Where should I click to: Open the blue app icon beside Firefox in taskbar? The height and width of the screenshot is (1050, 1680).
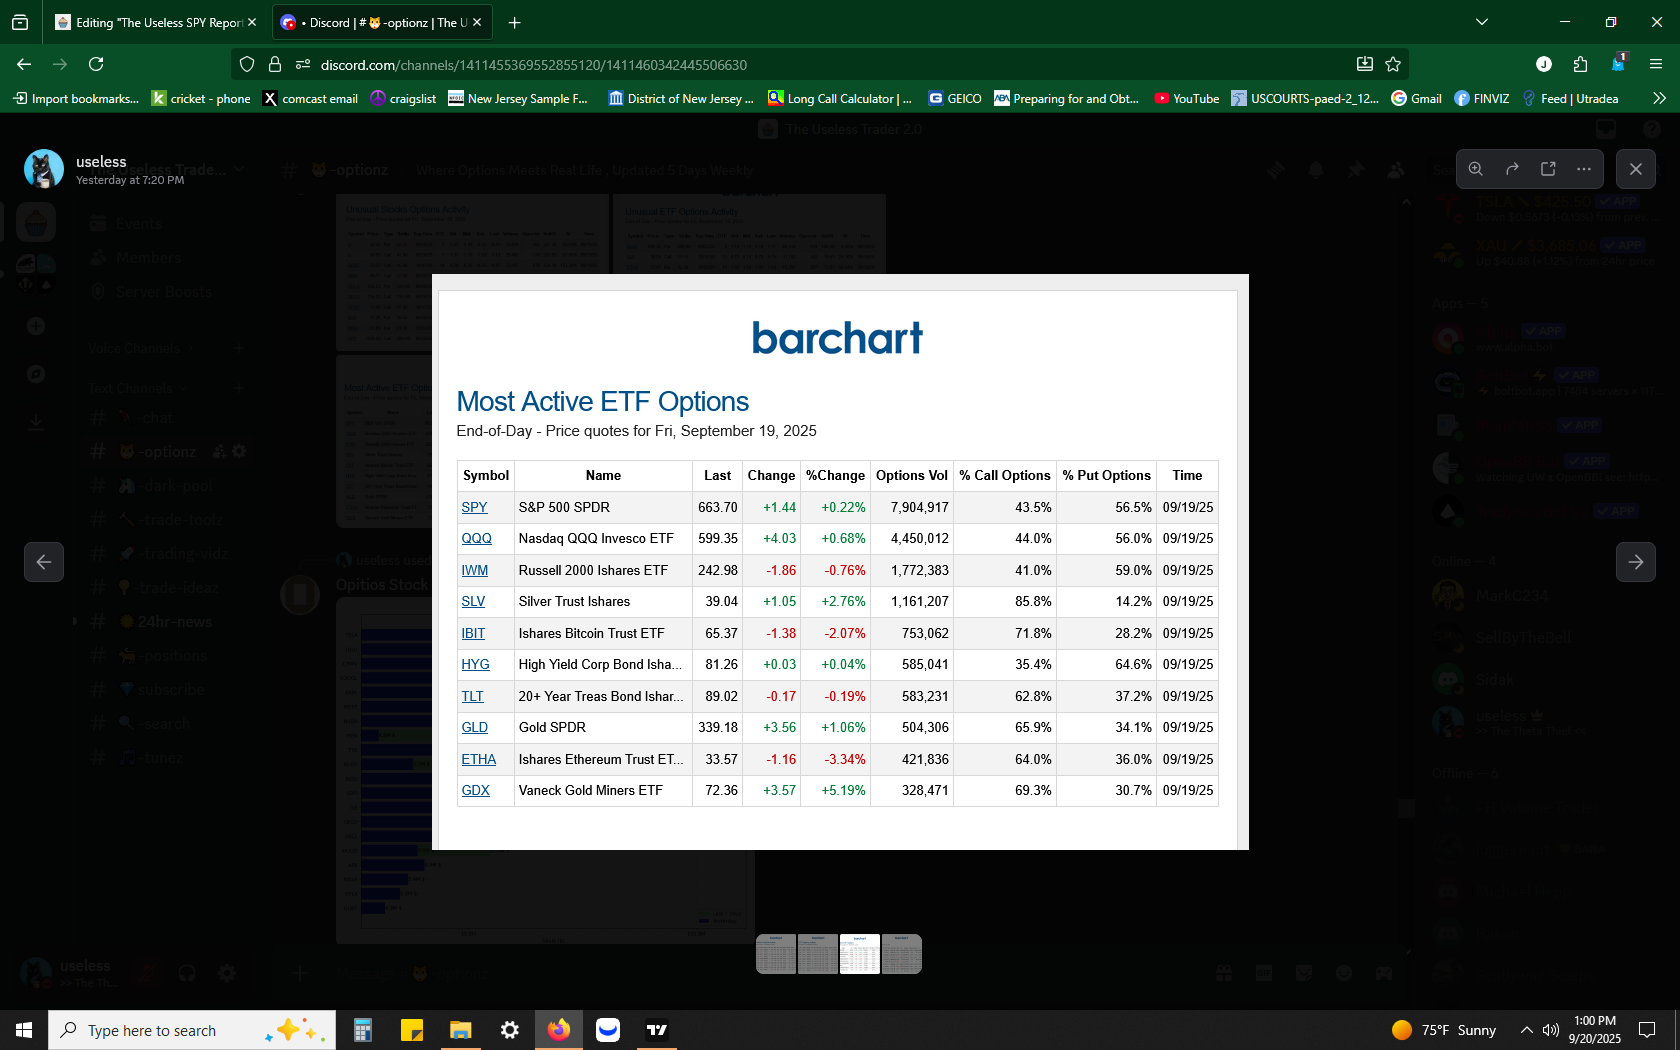coord(608,1030)
